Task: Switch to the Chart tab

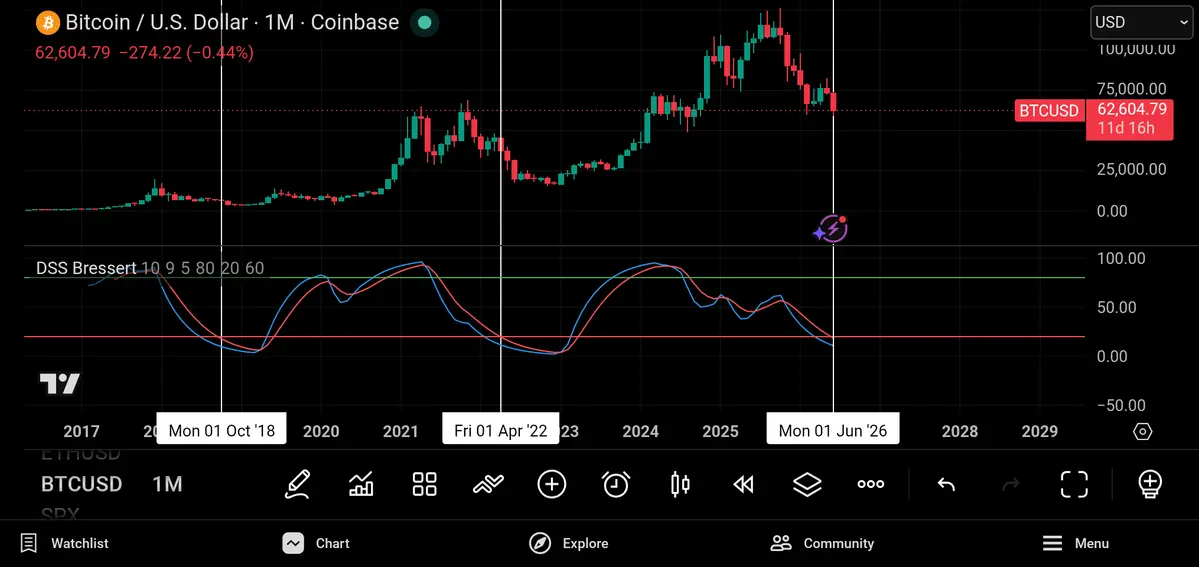Action: [316, 543]
